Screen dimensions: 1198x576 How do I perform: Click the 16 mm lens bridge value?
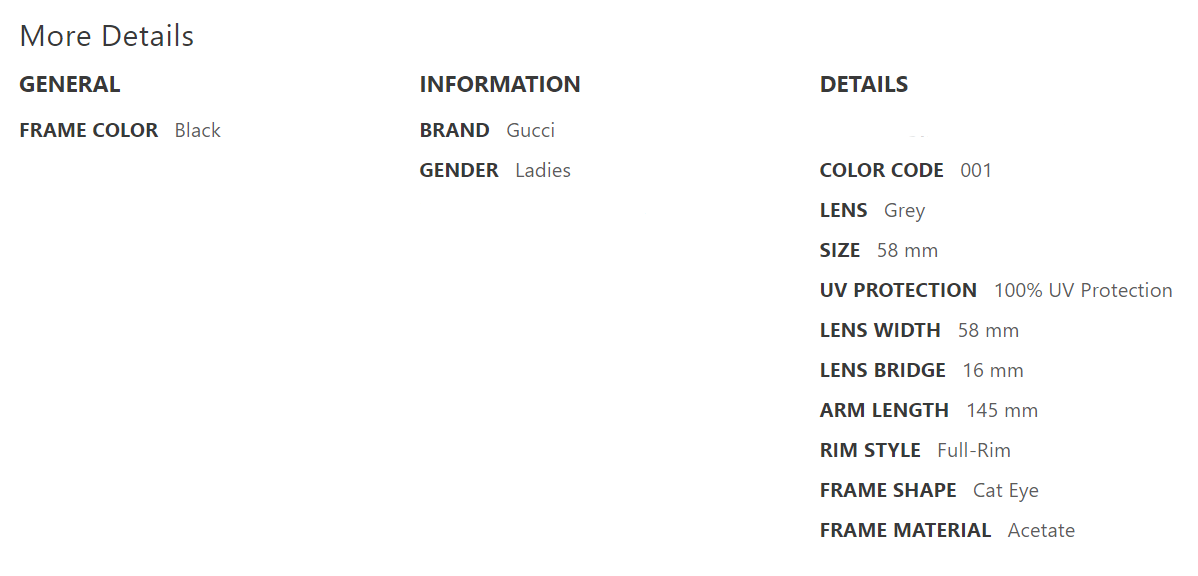(993, 370)
